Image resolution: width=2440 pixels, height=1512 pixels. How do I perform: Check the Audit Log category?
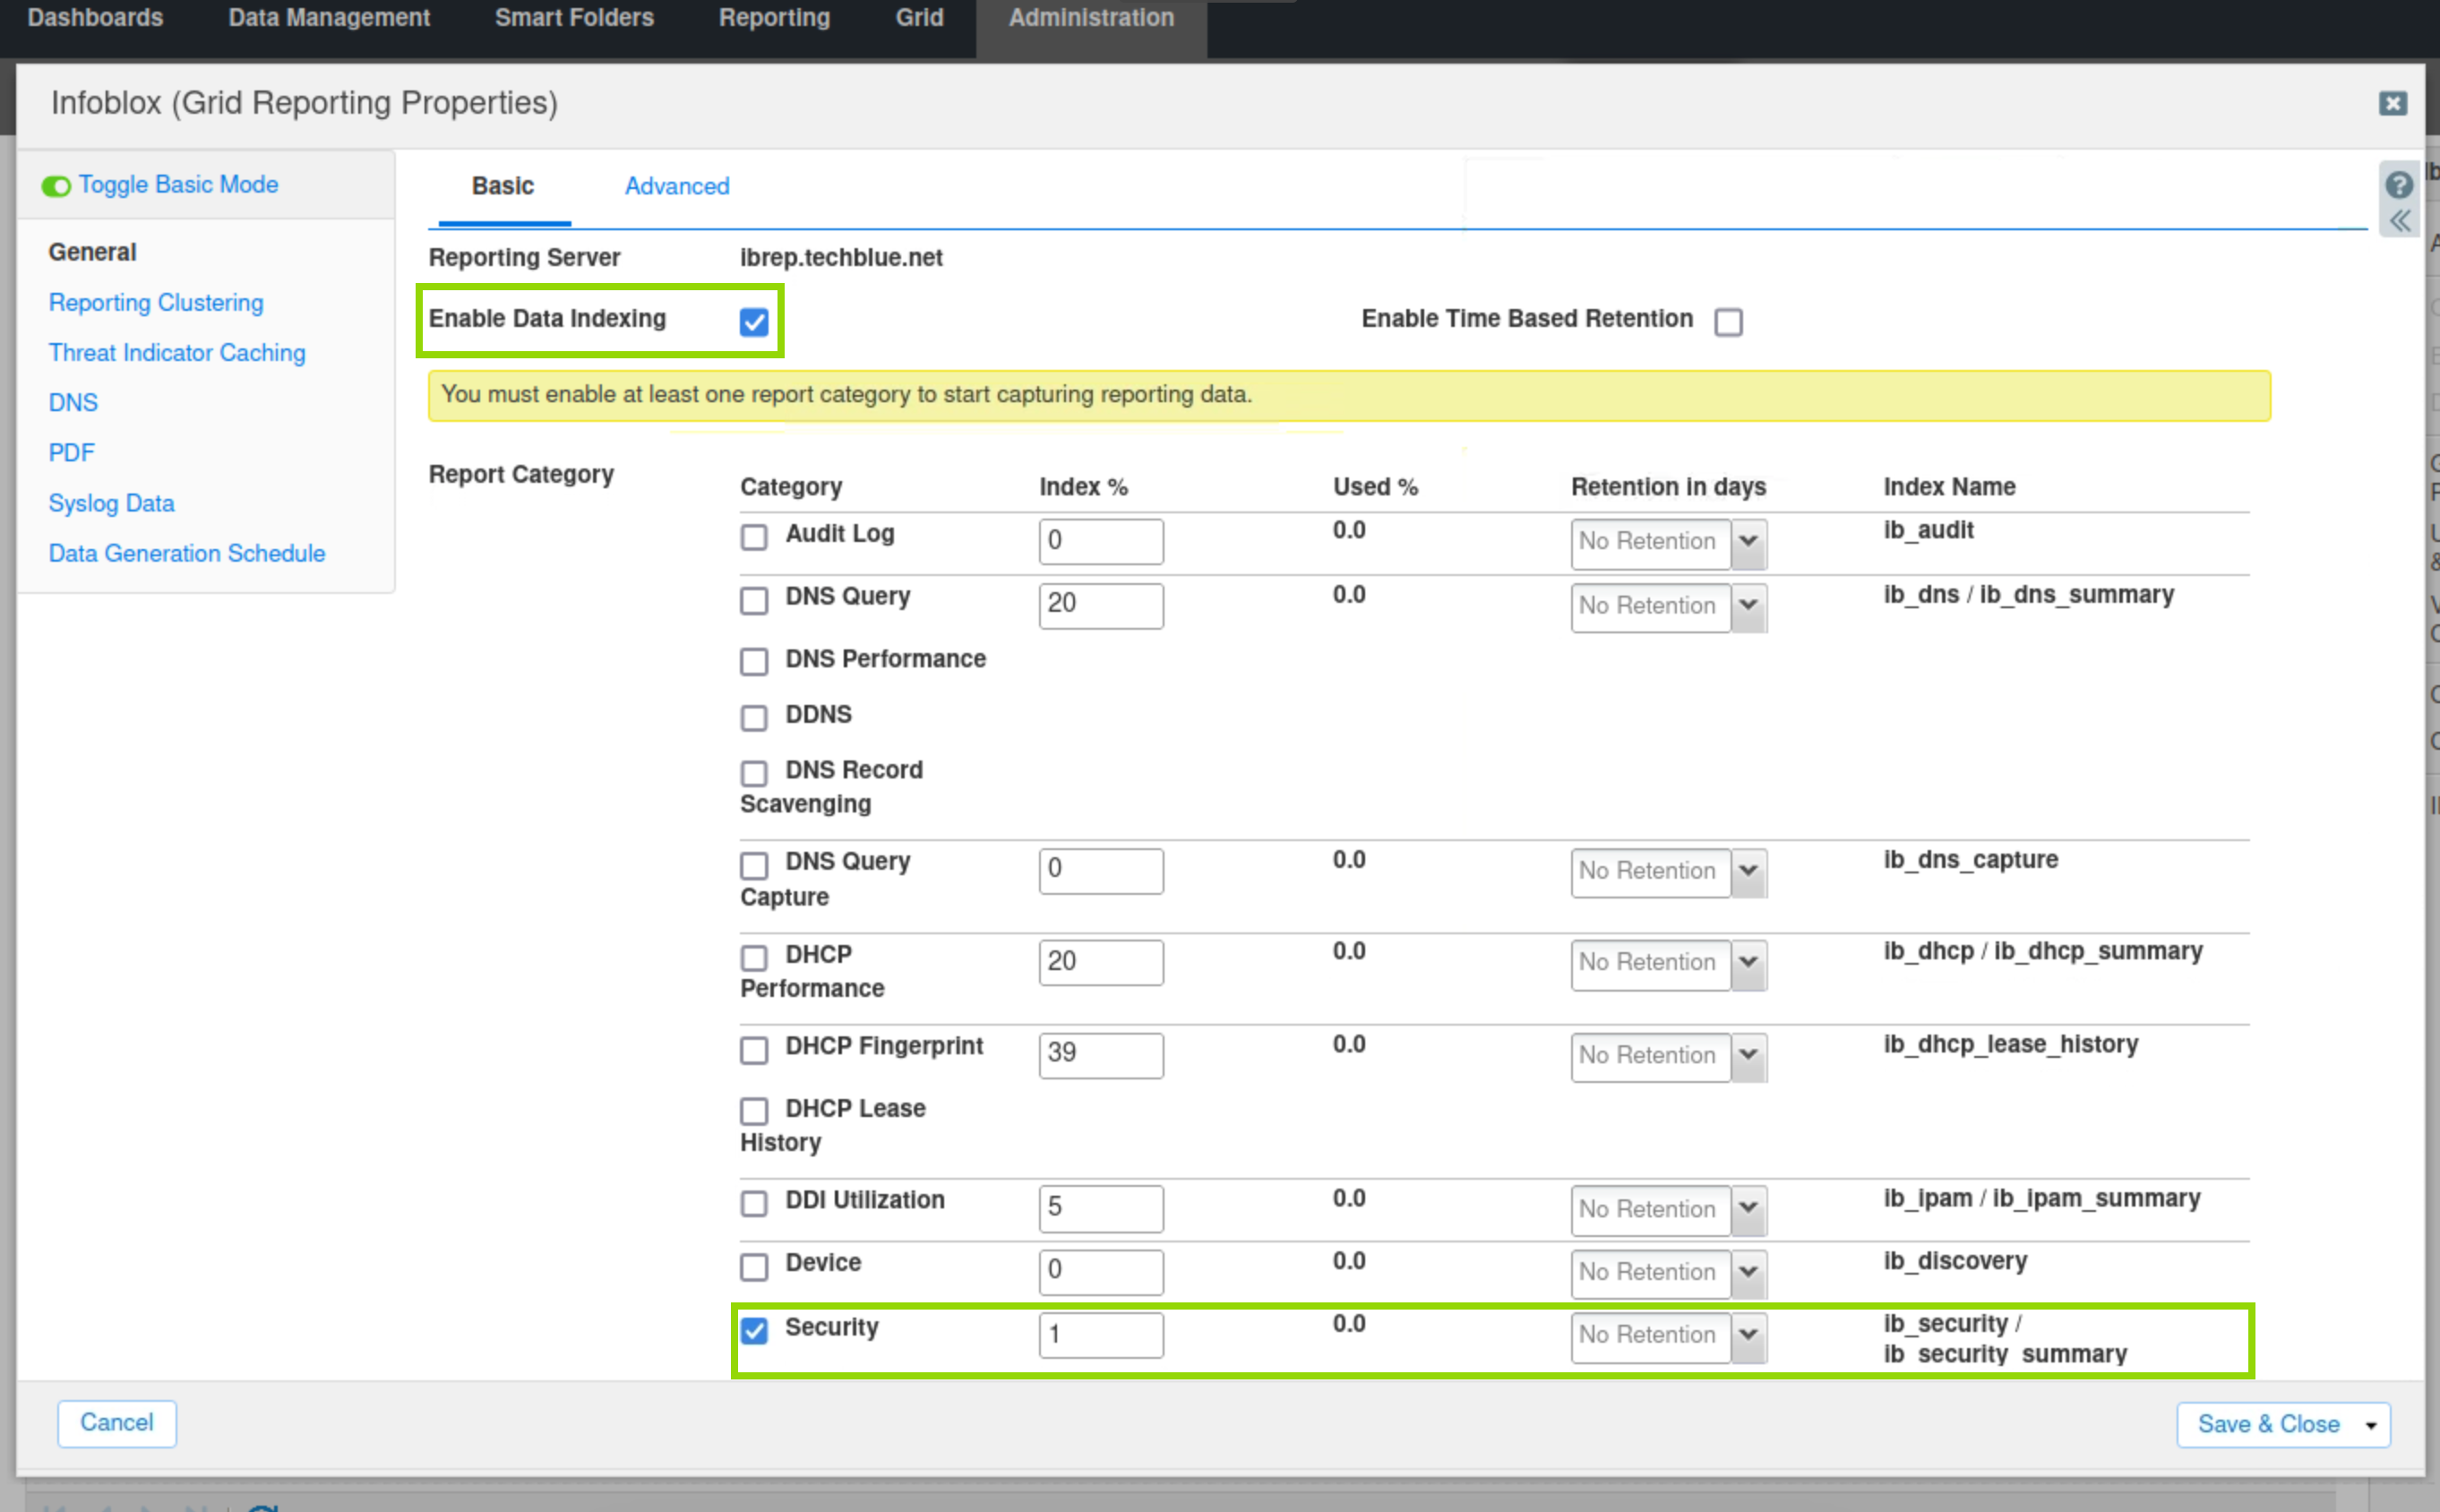click(x=754, y=537)
